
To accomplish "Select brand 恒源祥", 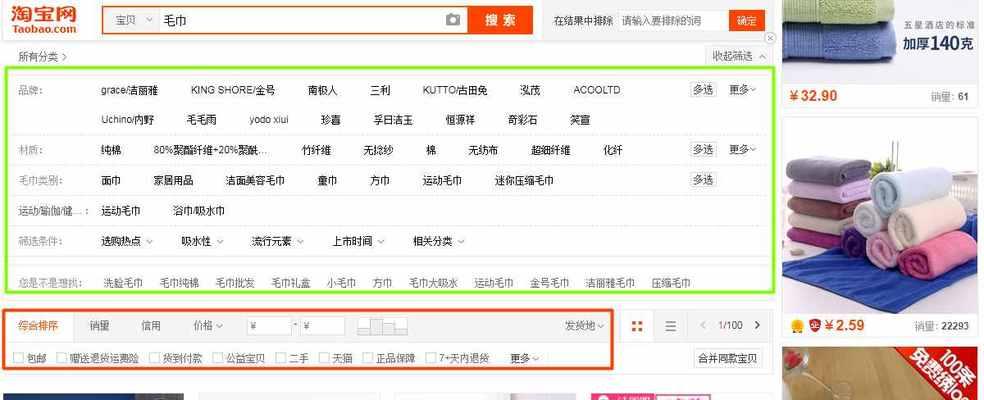I will coord(460,120).
